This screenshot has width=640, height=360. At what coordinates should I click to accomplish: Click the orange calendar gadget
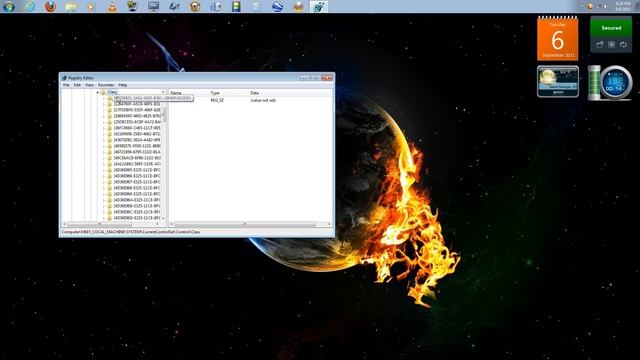[x=558, y=38]
